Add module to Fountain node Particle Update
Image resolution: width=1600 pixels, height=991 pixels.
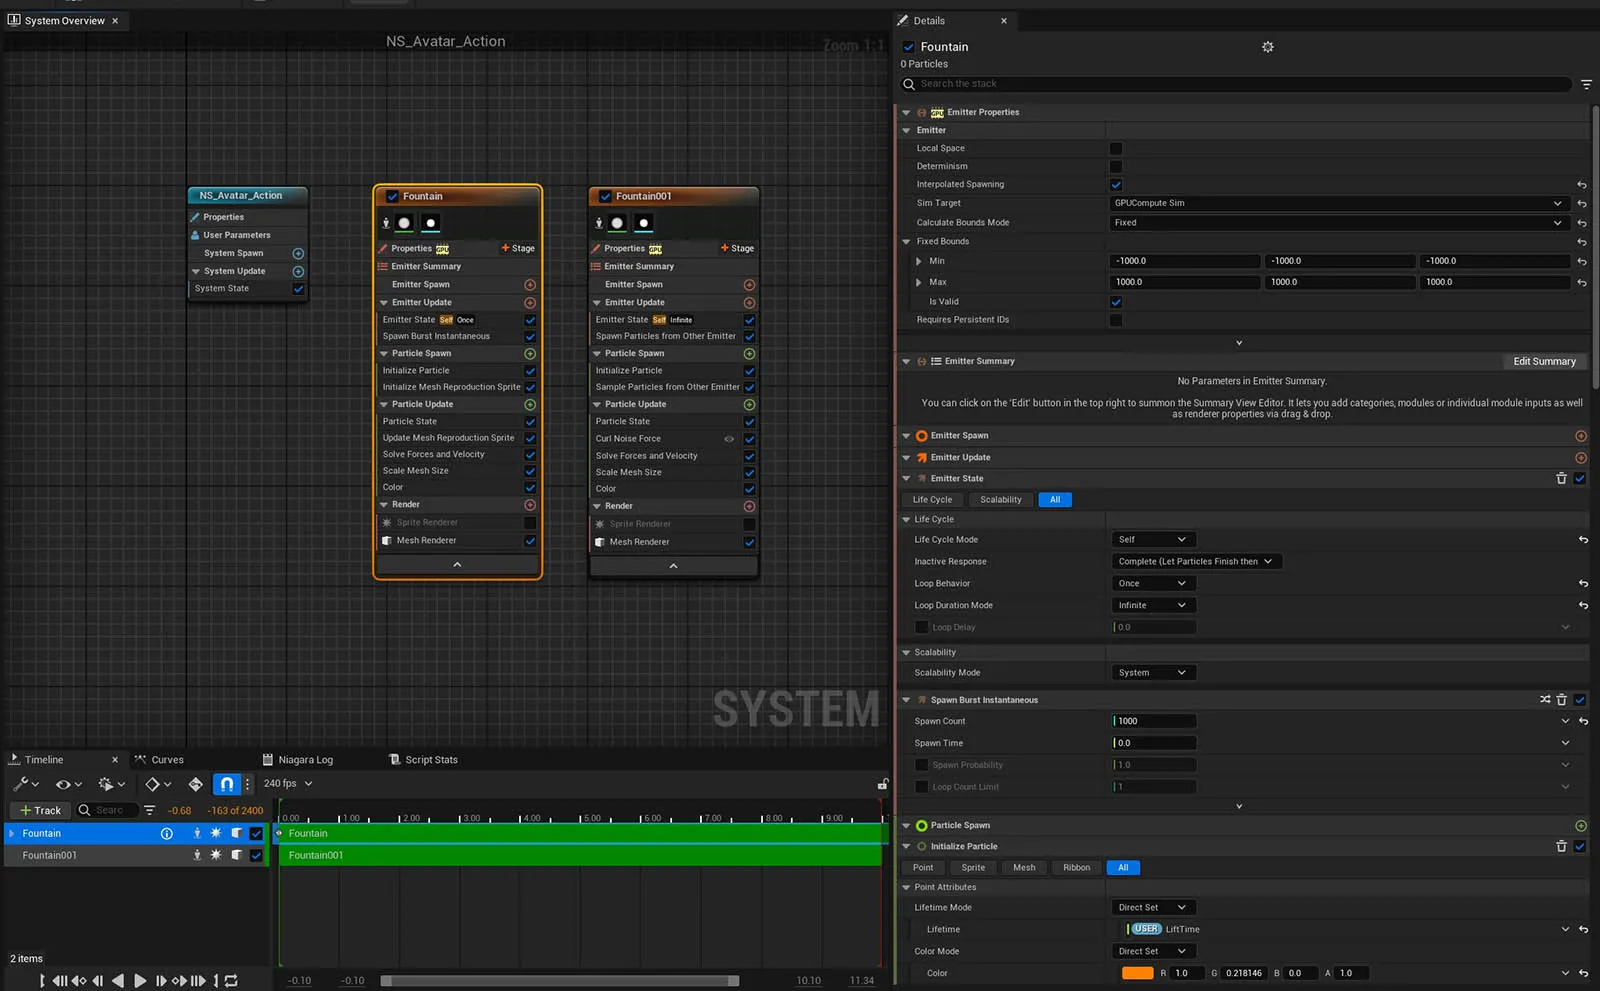[x=530, y=405]
